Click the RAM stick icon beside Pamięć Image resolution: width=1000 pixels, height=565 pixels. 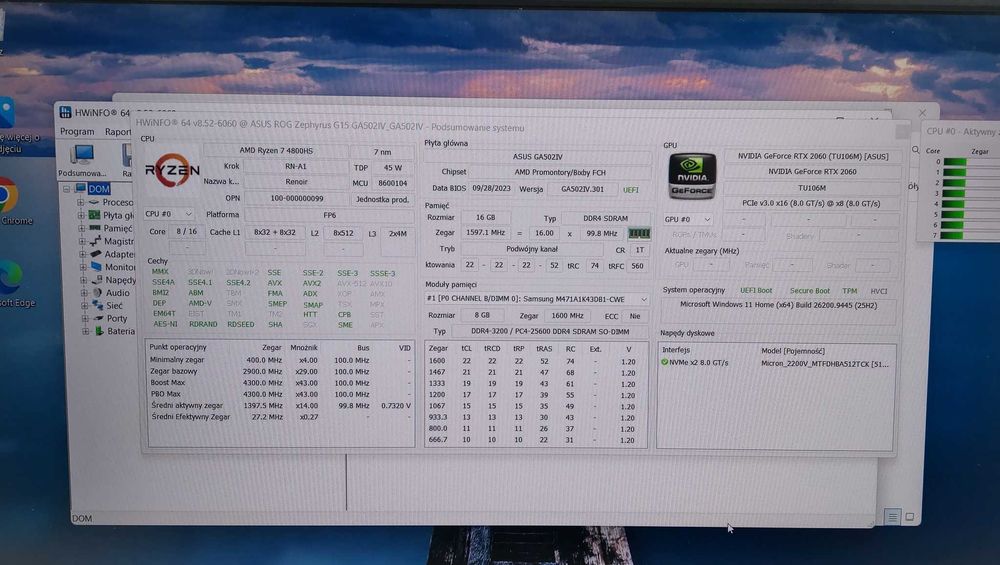[95, 228]
